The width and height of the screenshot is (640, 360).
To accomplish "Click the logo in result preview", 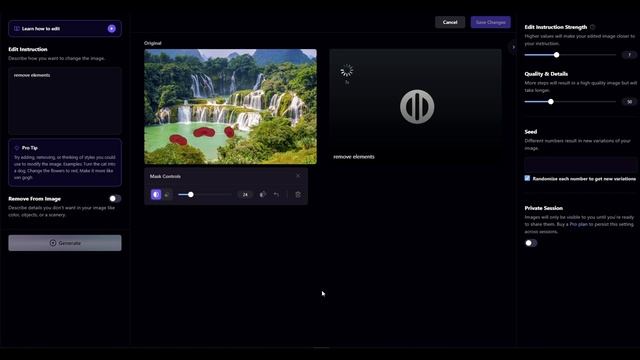I will (x=417, y=107).
